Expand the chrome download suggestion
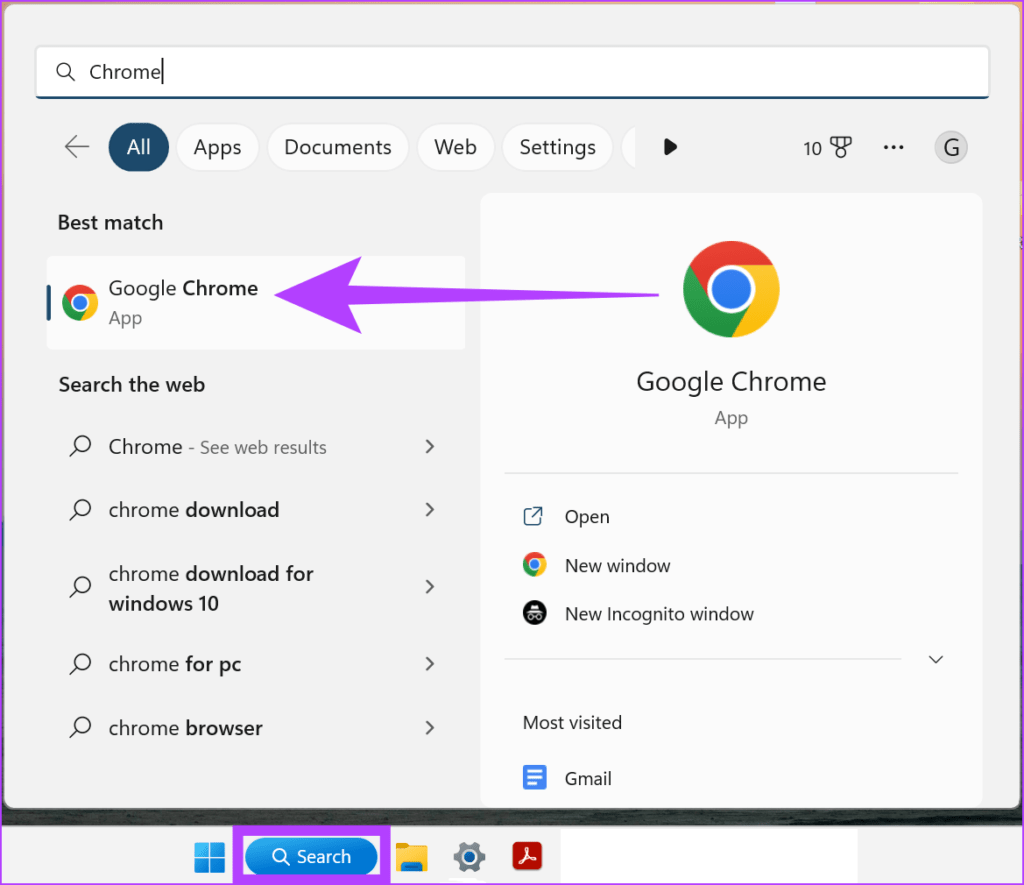This screenshot has width=1024, height=885. coord(430,510)
